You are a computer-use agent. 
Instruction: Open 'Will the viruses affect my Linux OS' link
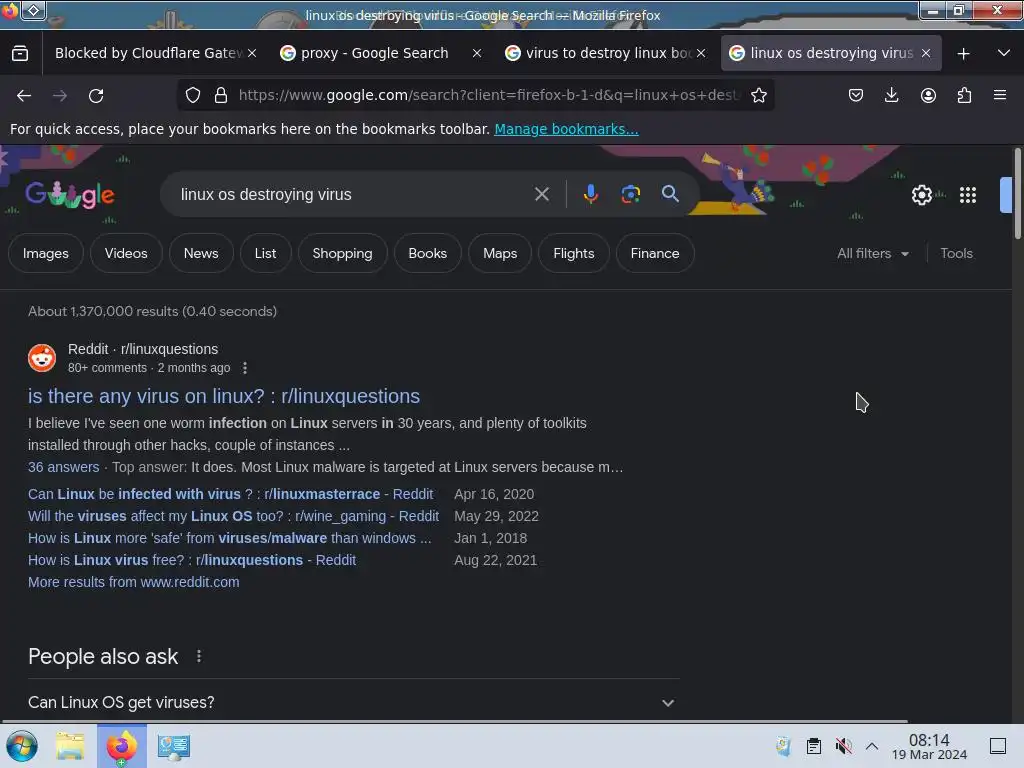[233, 517]
